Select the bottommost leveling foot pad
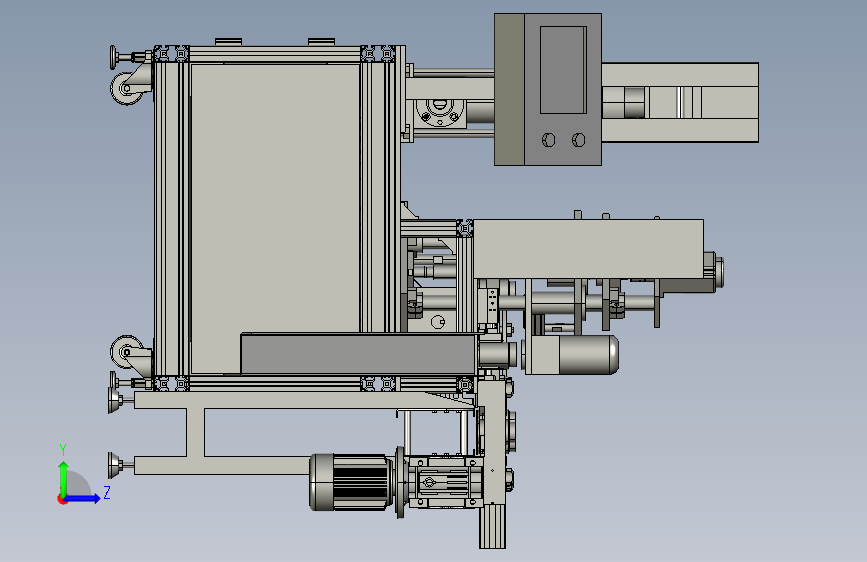 115,465
